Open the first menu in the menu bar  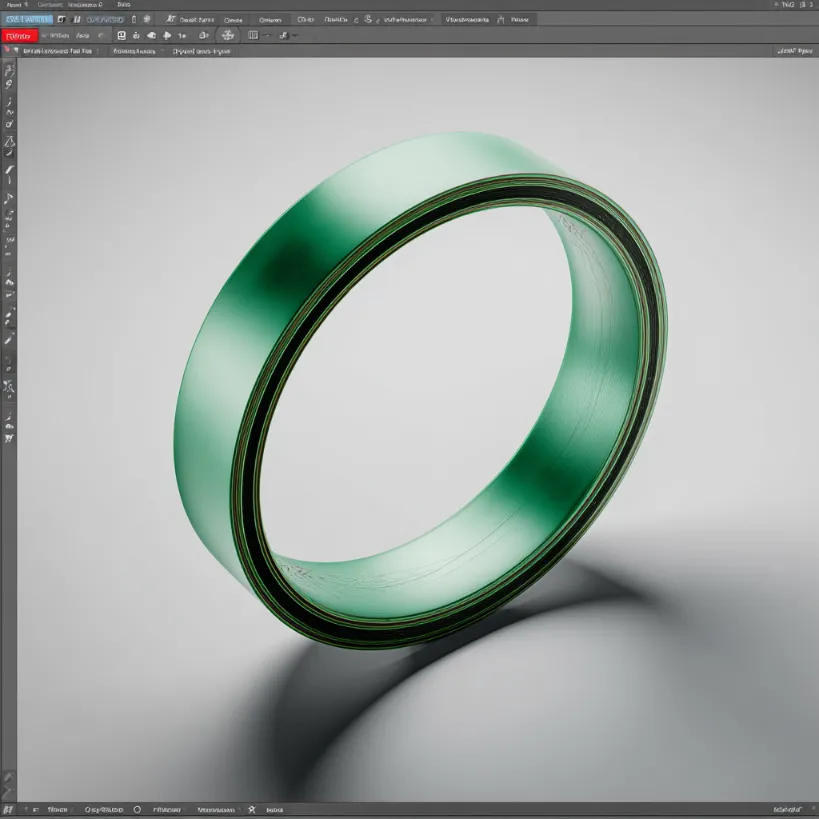12,5
